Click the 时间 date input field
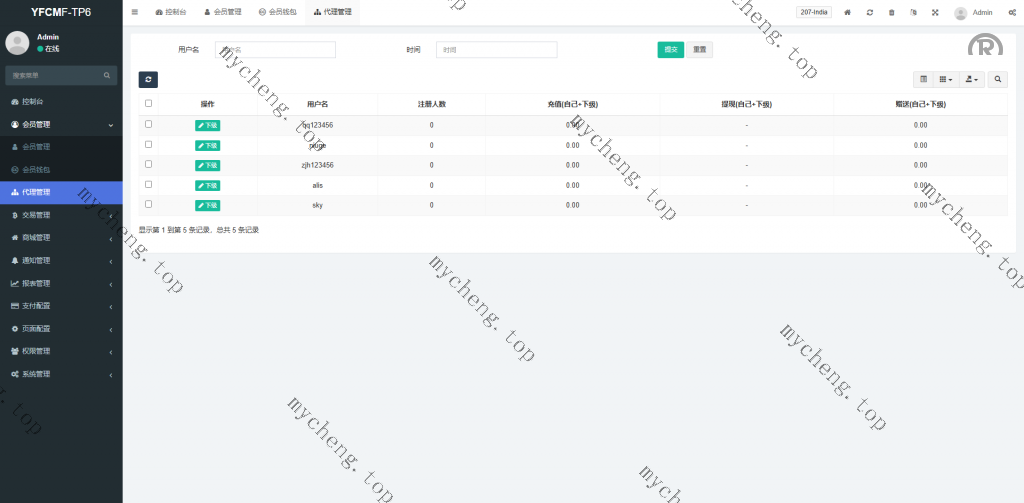1024x503 pixels. pos(496,50)
